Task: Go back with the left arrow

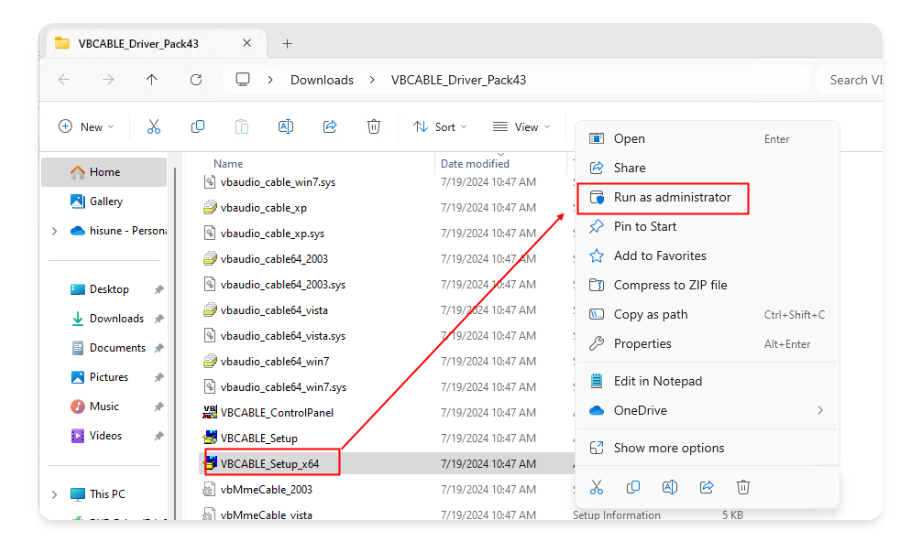Action: [64, 79]
